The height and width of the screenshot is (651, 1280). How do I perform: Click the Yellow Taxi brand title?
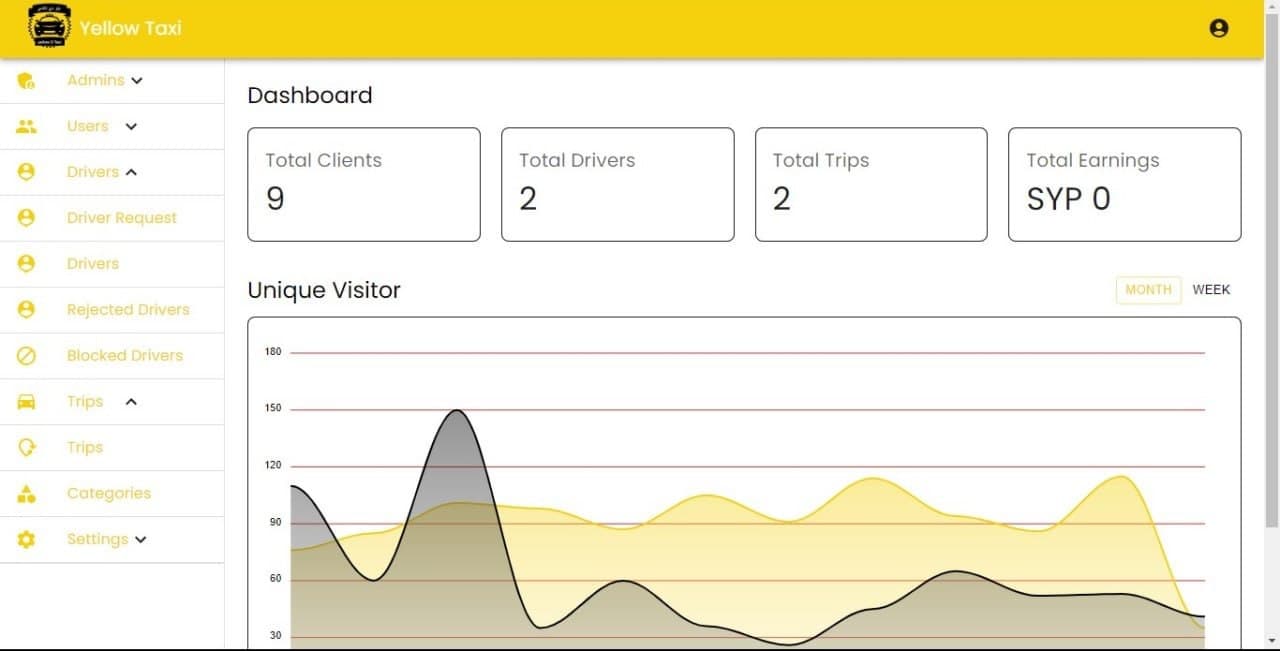pos(130,28)
